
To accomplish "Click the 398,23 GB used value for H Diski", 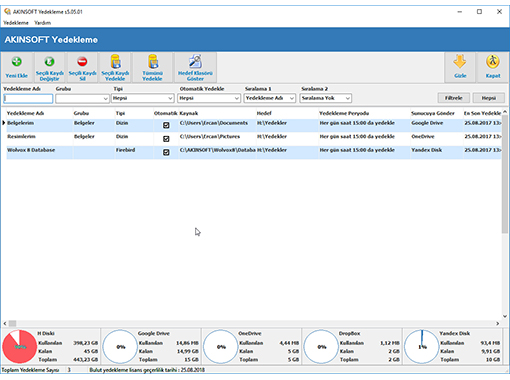I will pos(86,343).
